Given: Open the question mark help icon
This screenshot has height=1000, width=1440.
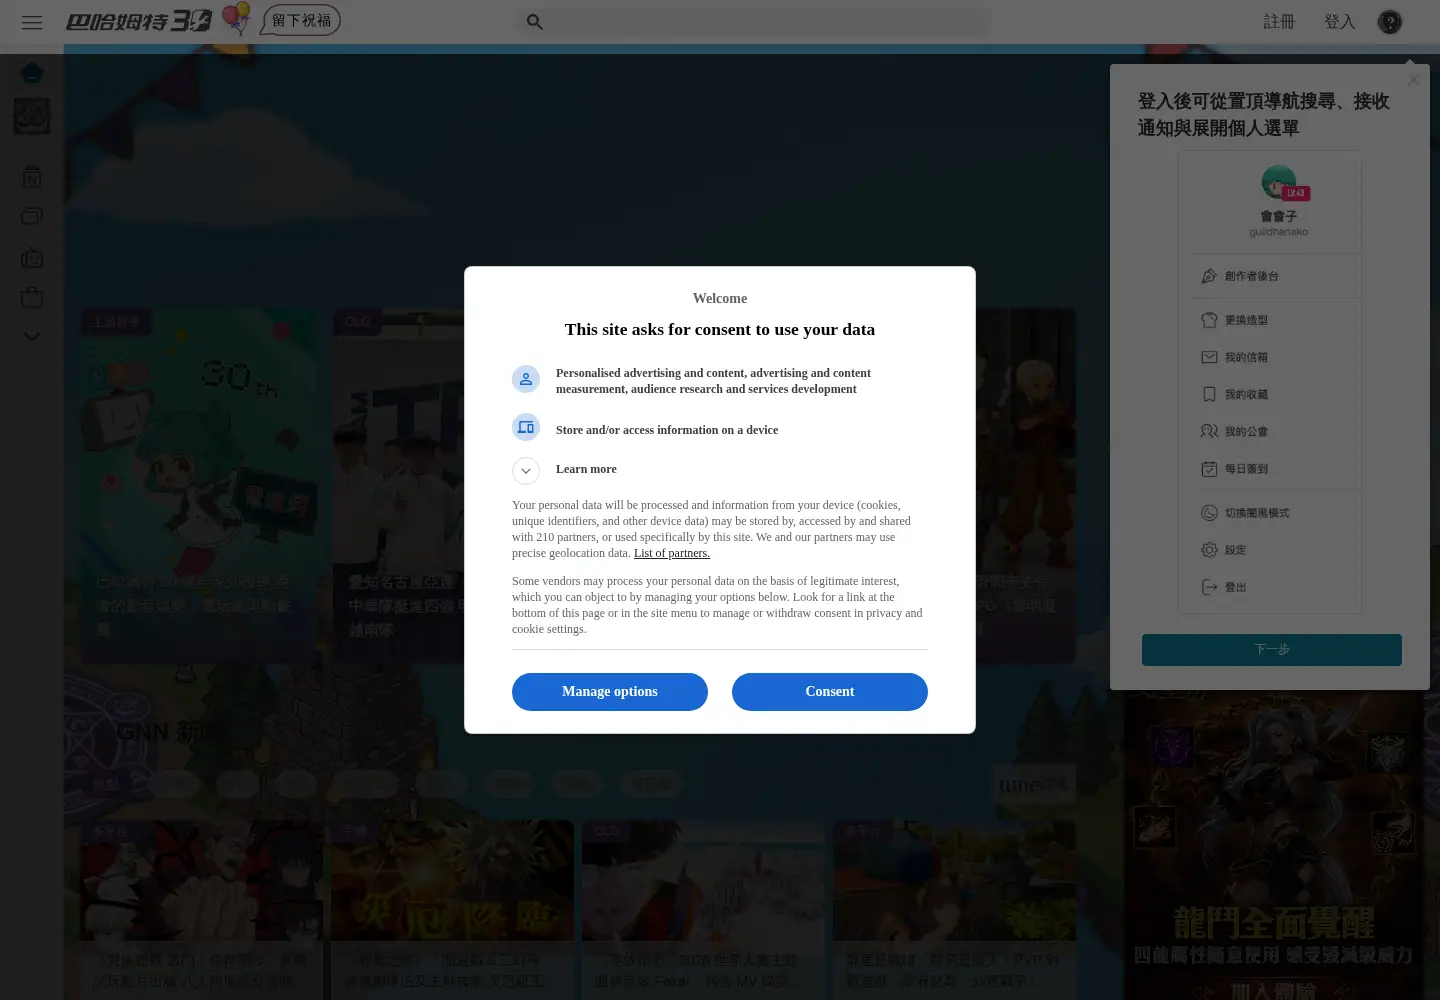Looking at the screenshot, I should [1390, 22].
